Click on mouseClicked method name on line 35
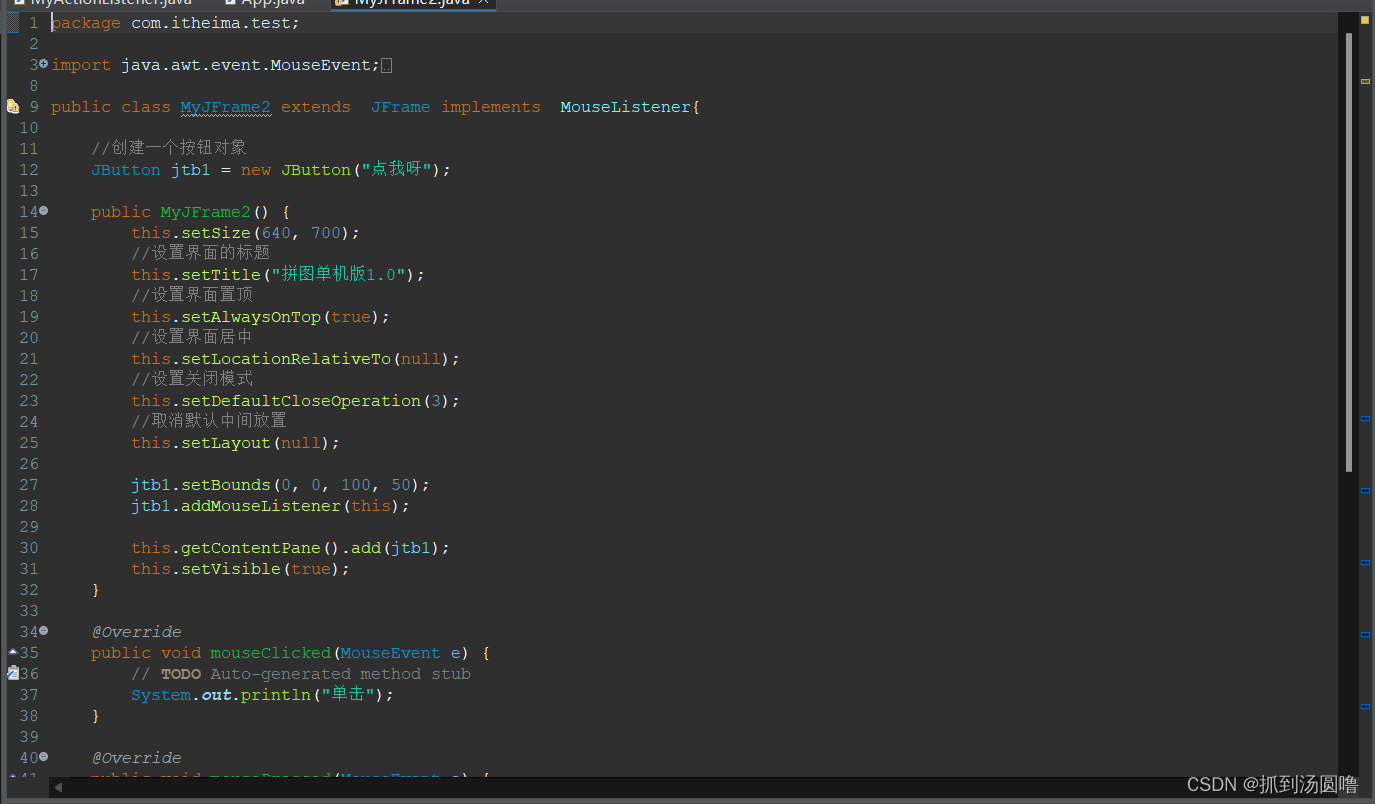This screenshot has width=1375, height=804. (270, 653)
